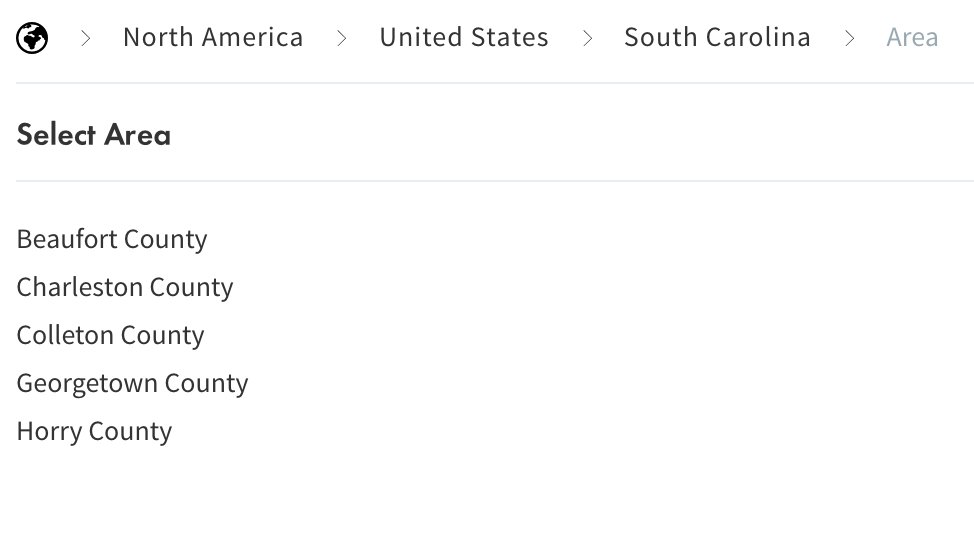Screen dimensions: 974x534
Task: Select the greyed Area breadcrumb item
Action: pos(912,37)
